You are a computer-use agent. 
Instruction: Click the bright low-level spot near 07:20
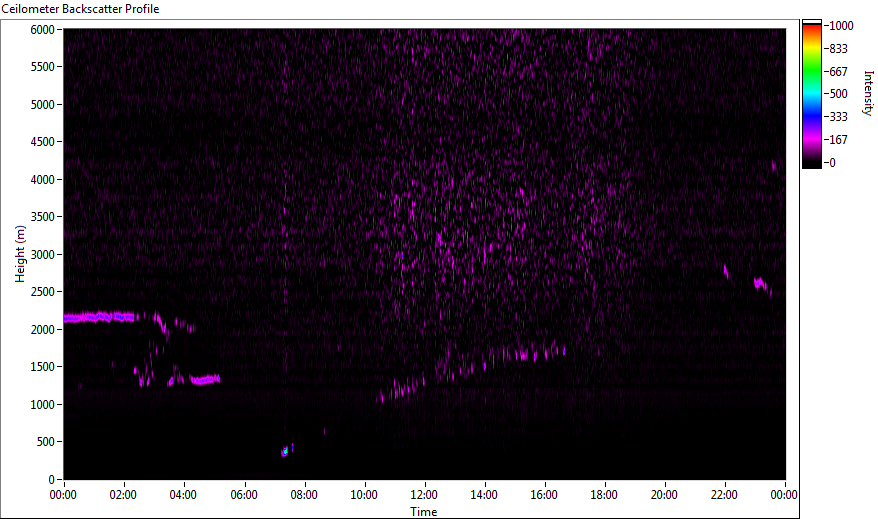285,451
